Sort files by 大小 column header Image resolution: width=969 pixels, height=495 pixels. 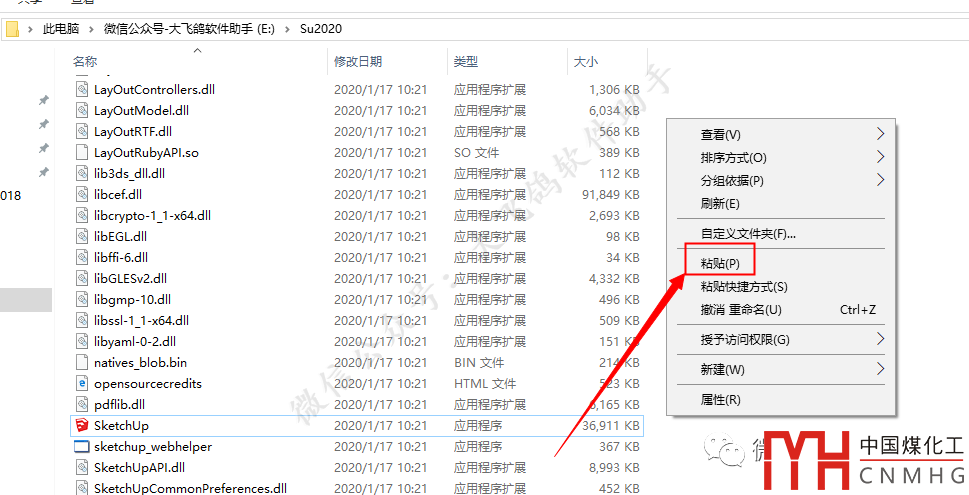pyautogui.click(x=585, y=62)
